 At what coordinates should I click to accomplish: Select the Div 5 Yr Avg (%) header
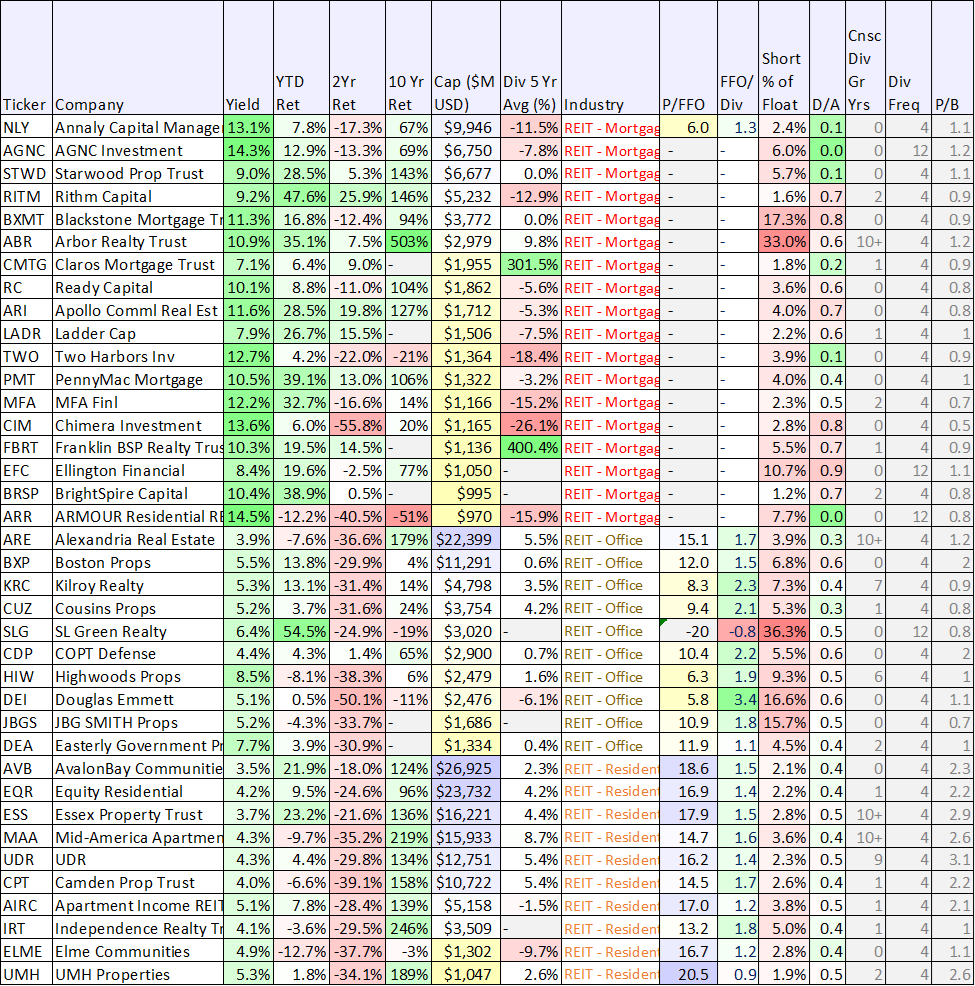coord(531,58)
